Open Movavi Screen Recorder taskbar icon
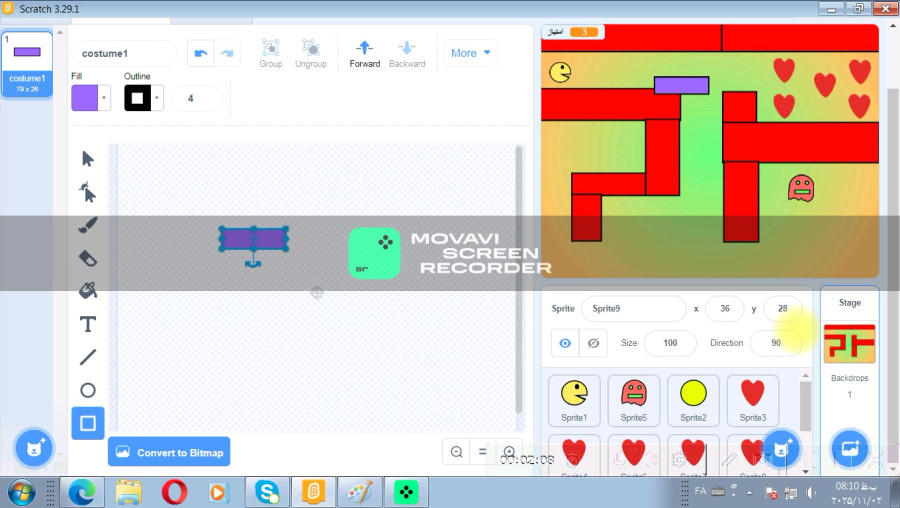 tap(406, 493)
